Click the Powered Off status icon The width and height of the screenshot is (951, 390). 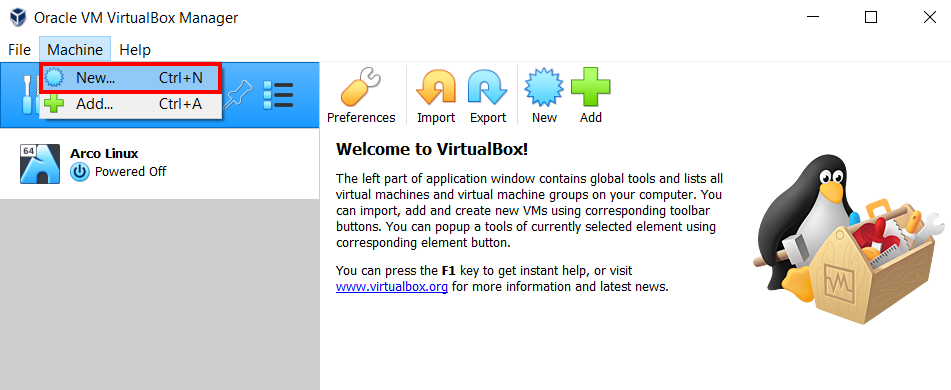point(79,172)
